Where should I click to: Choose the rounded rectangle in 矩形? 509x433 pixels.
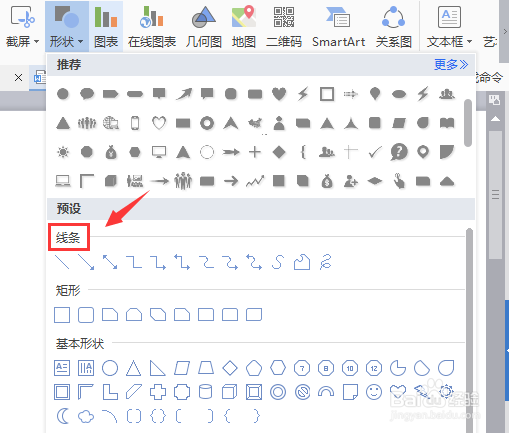click(x=86, y=315)
